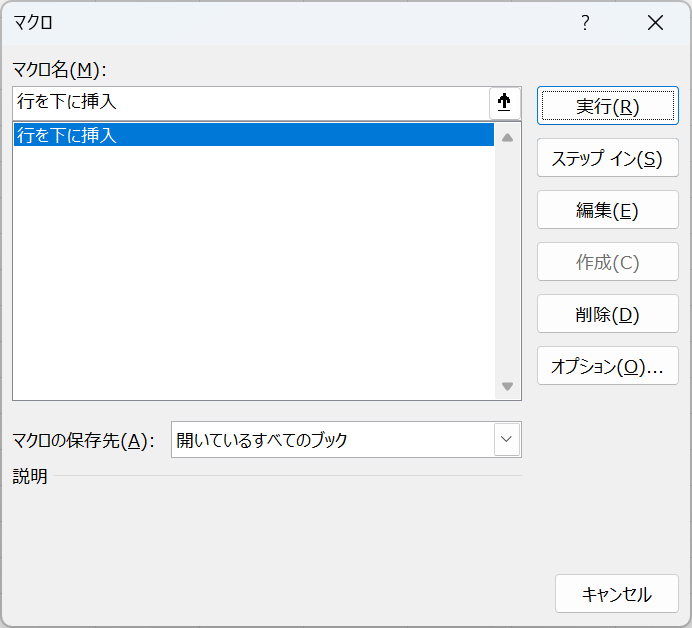Click the 説明 description label
692x628 pixels.
(30, 477)
